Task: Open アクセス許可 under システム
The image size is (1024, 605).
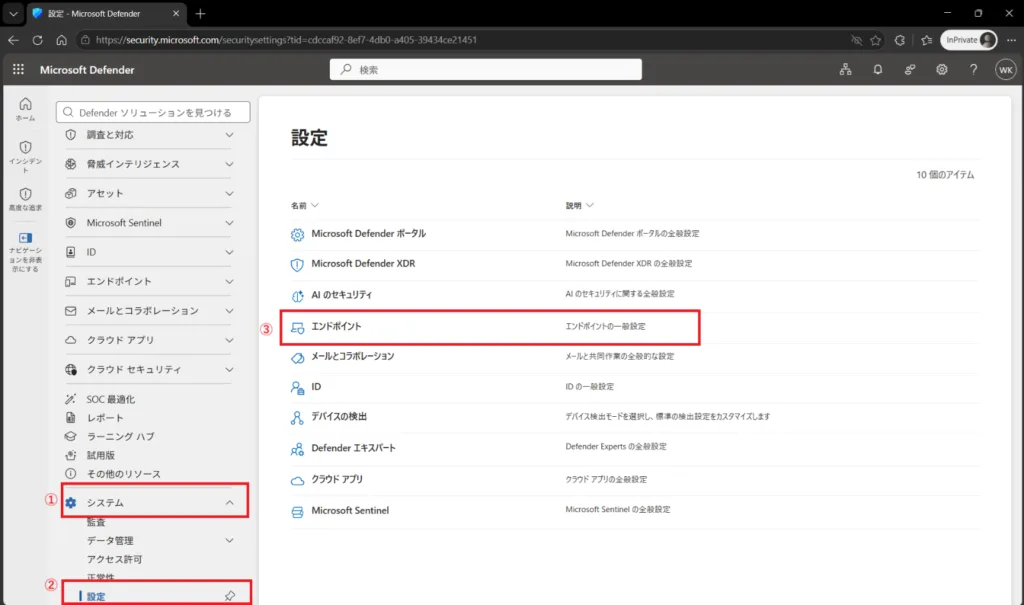Action: click(x=114, y=559)
